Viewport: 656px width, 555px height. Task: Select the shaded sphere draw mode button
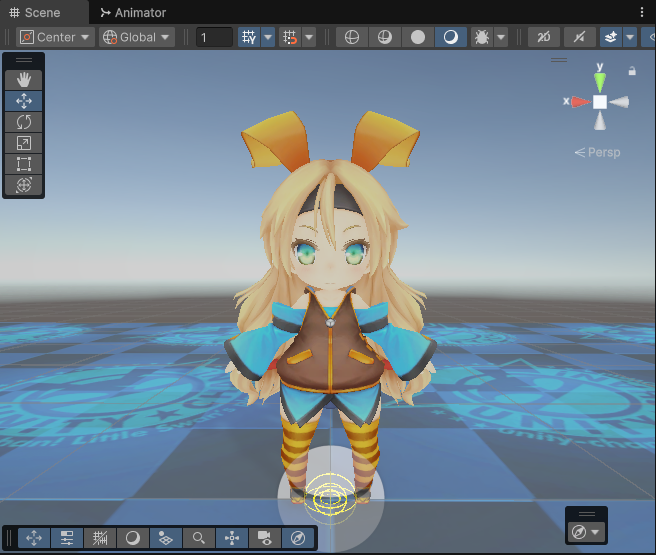coord(418,37)
